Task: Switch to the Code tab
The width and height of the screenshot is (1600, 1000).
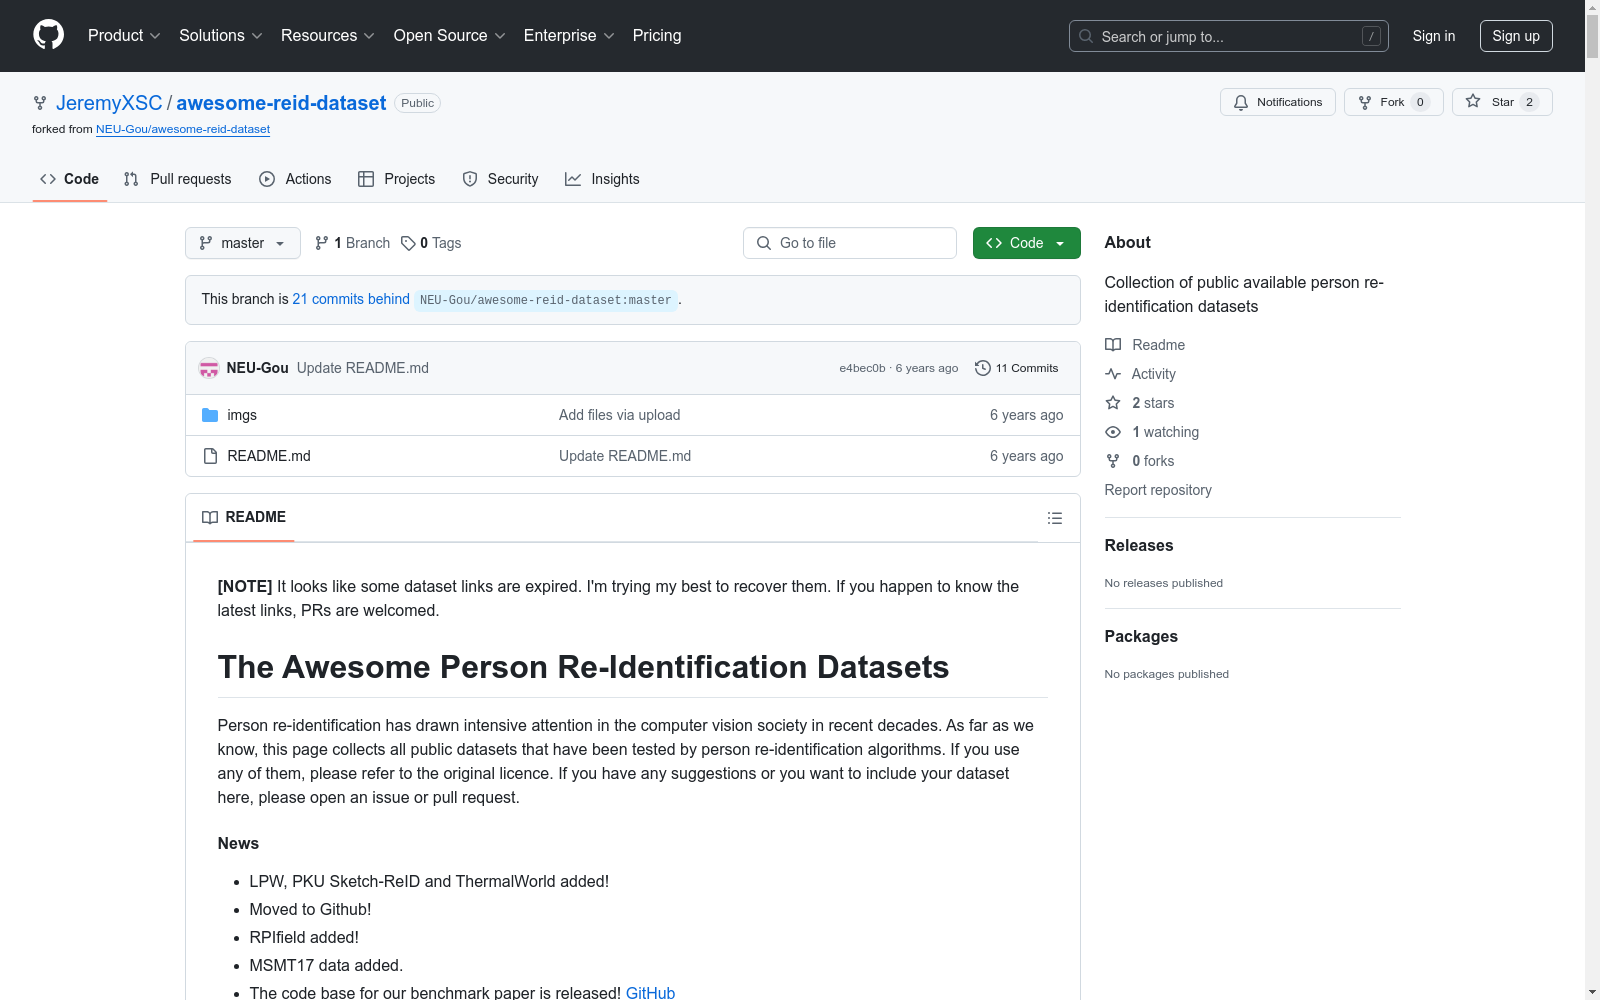Action: (70, 179)
